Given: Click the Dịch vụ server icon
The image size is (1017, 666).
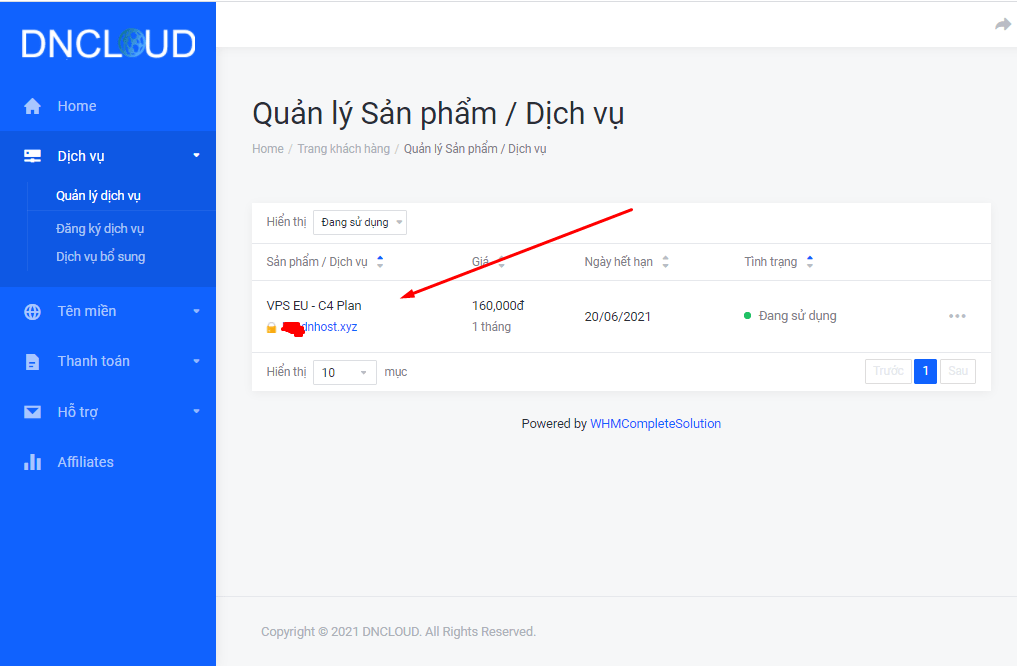Looking at the screenshot, I should (33, 156).
